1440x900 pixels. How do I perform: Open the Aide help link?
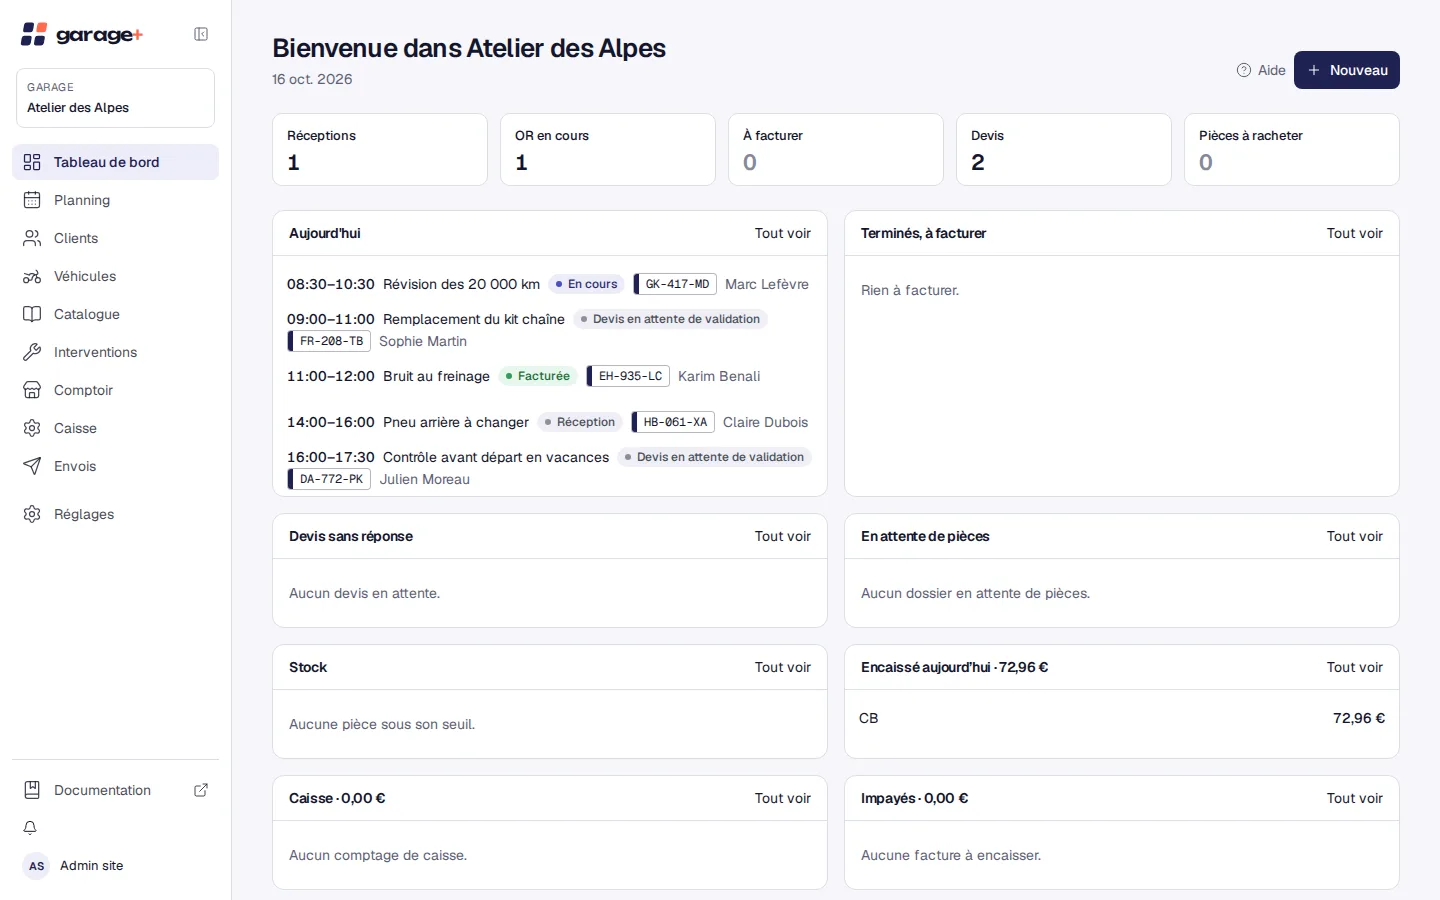pos(1261,70)
